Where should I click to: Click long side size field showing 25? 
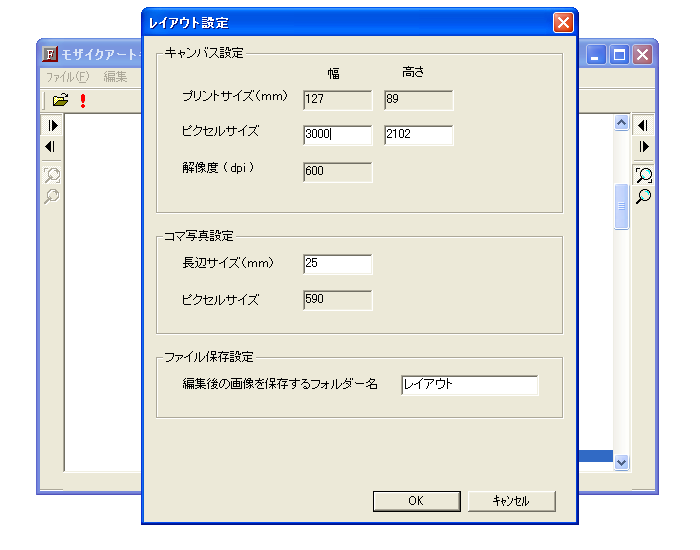338,264
